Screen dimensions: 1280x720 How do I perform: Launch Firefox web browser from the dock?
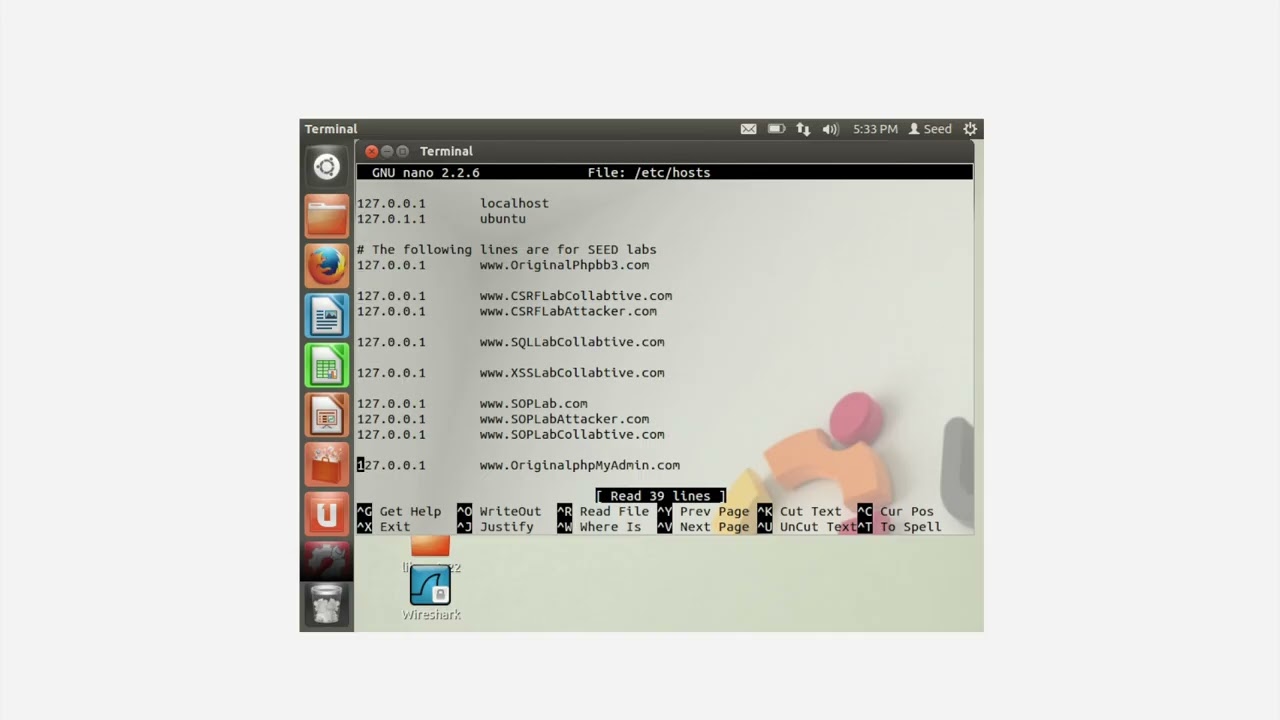[x=326, y=266]
